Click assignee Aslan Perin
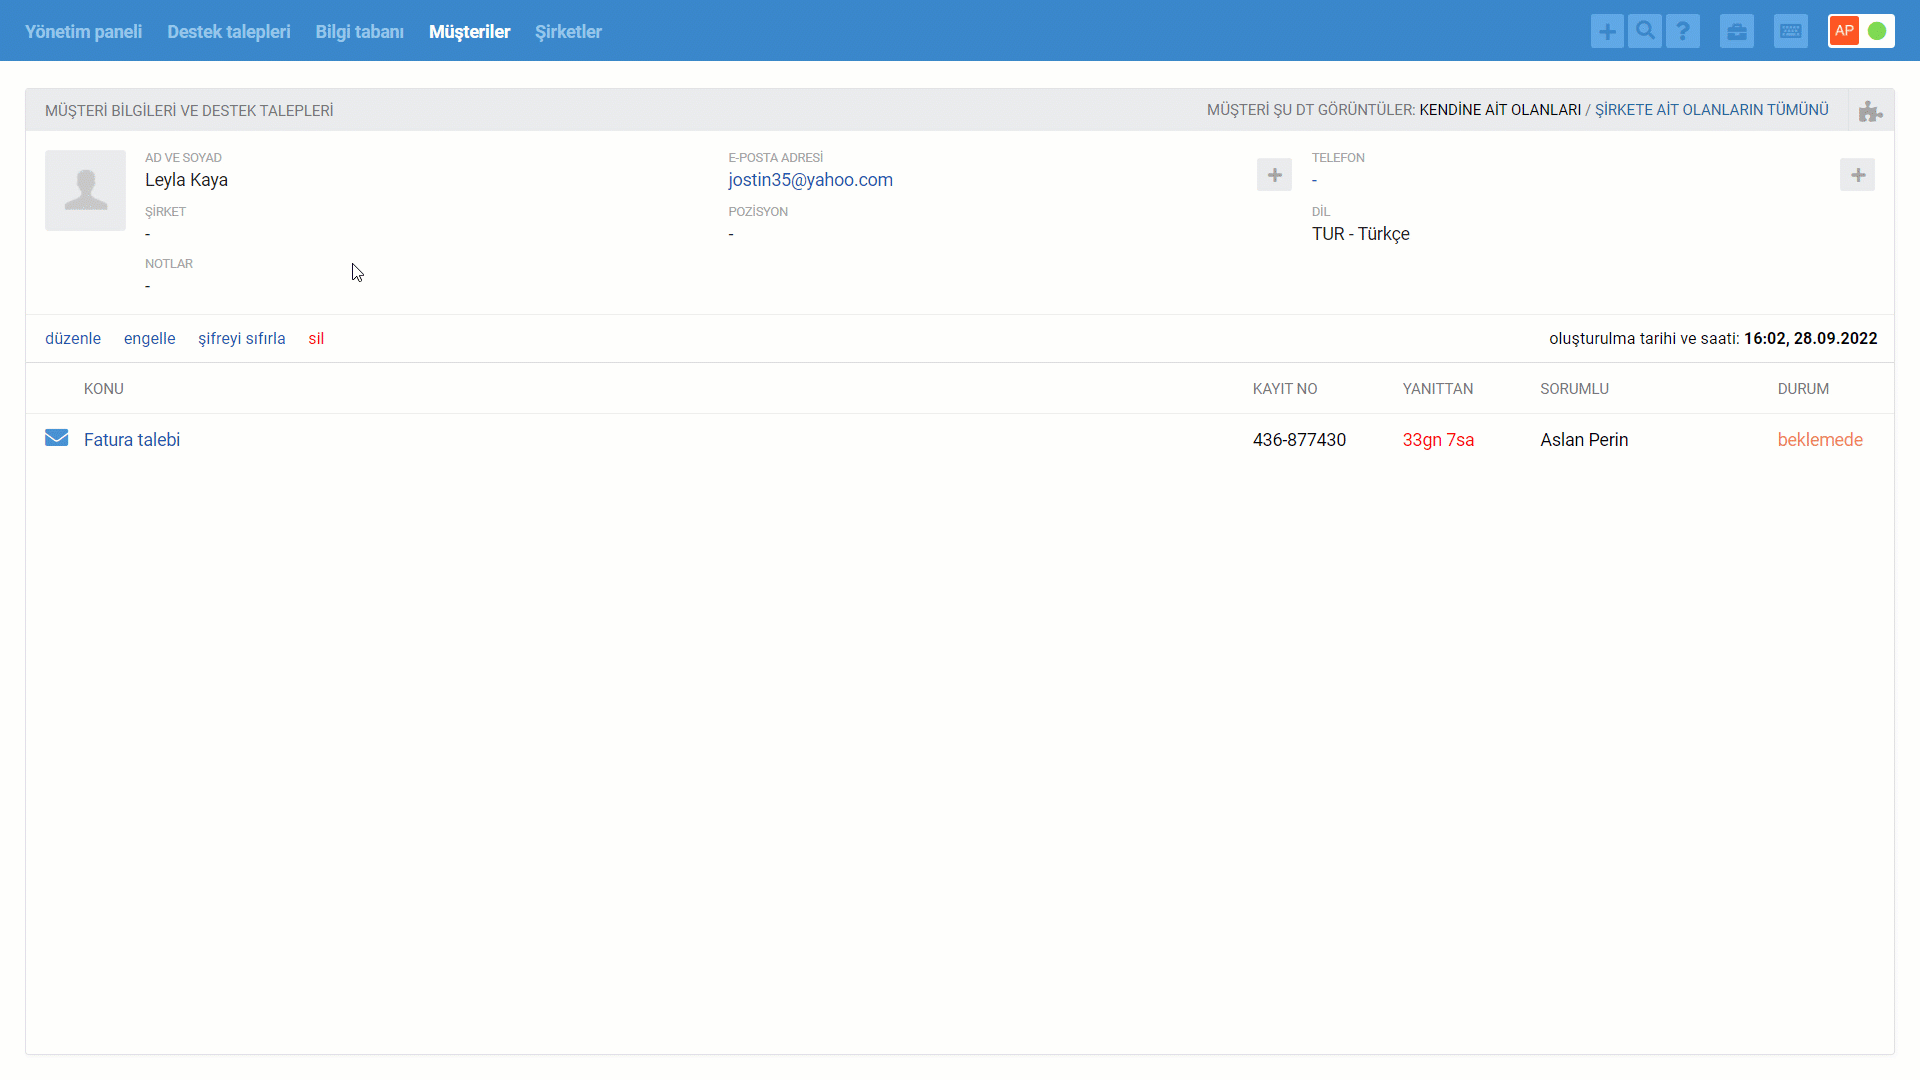The height and width of the screenshot is (1080, 1920). 1584,440
